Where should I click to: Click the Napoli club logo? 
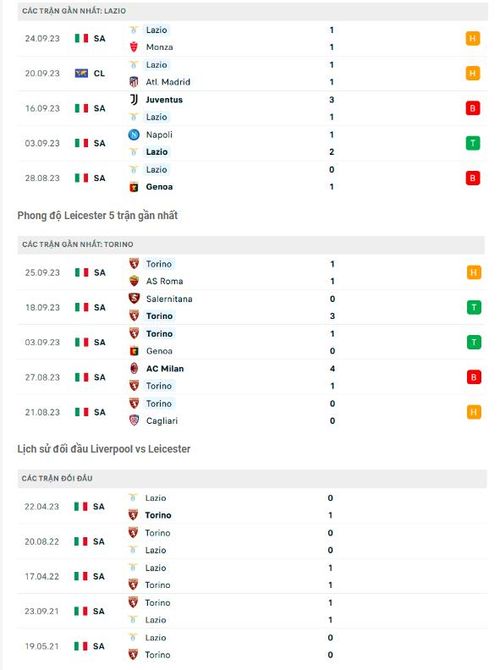pyautogui.click(x=134, y=135)
